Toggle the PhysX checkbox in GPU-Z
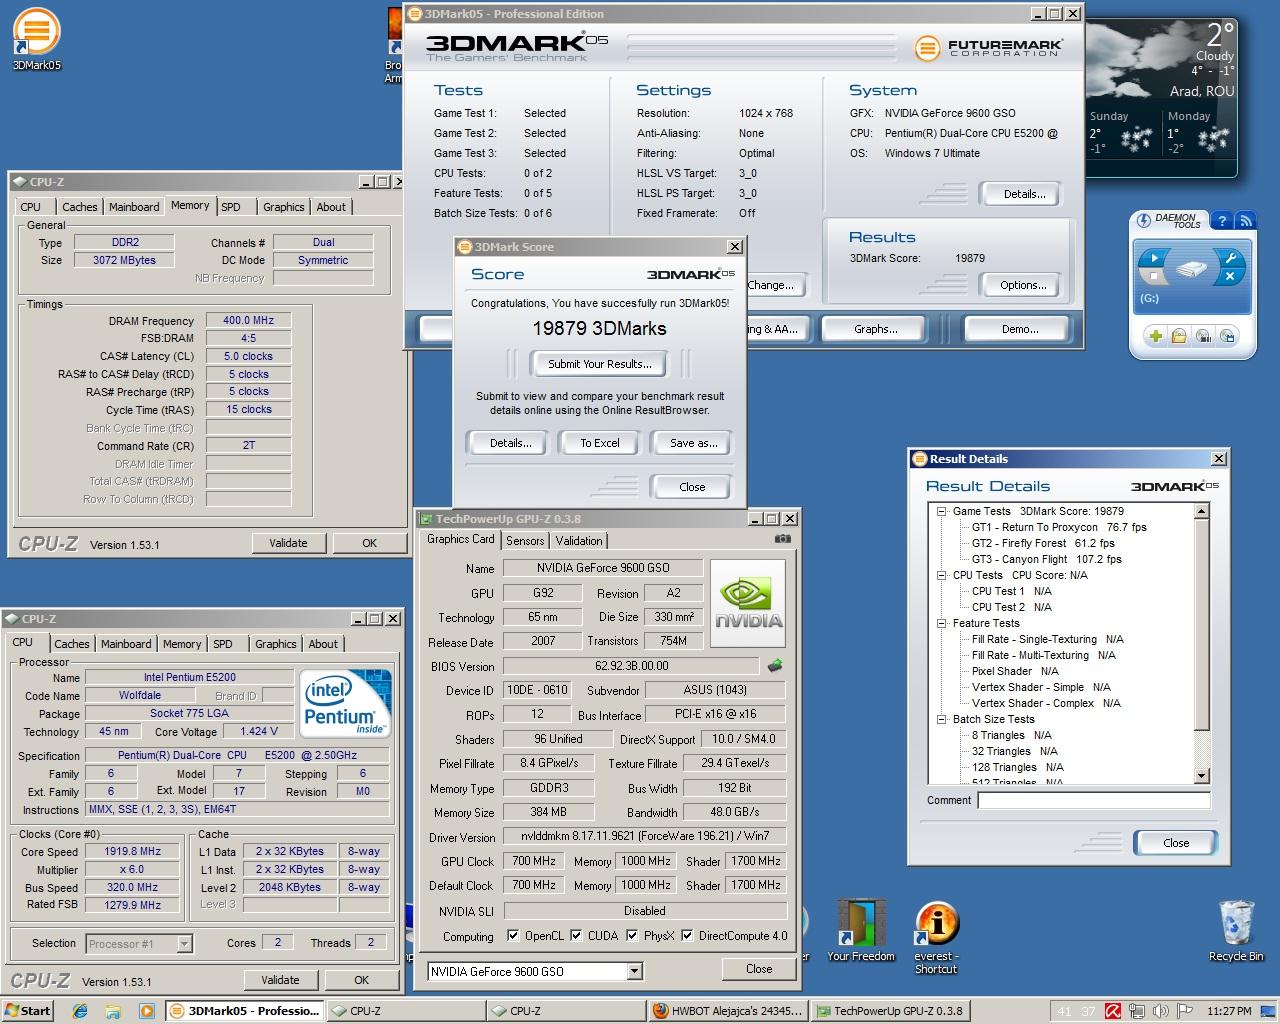1280x1024 pixels. 632,936
